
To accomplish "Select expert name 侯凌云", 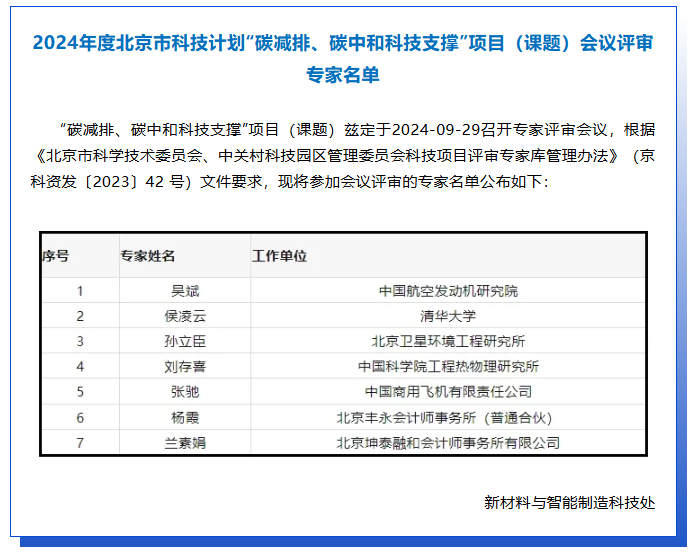I will pos(185,316).
